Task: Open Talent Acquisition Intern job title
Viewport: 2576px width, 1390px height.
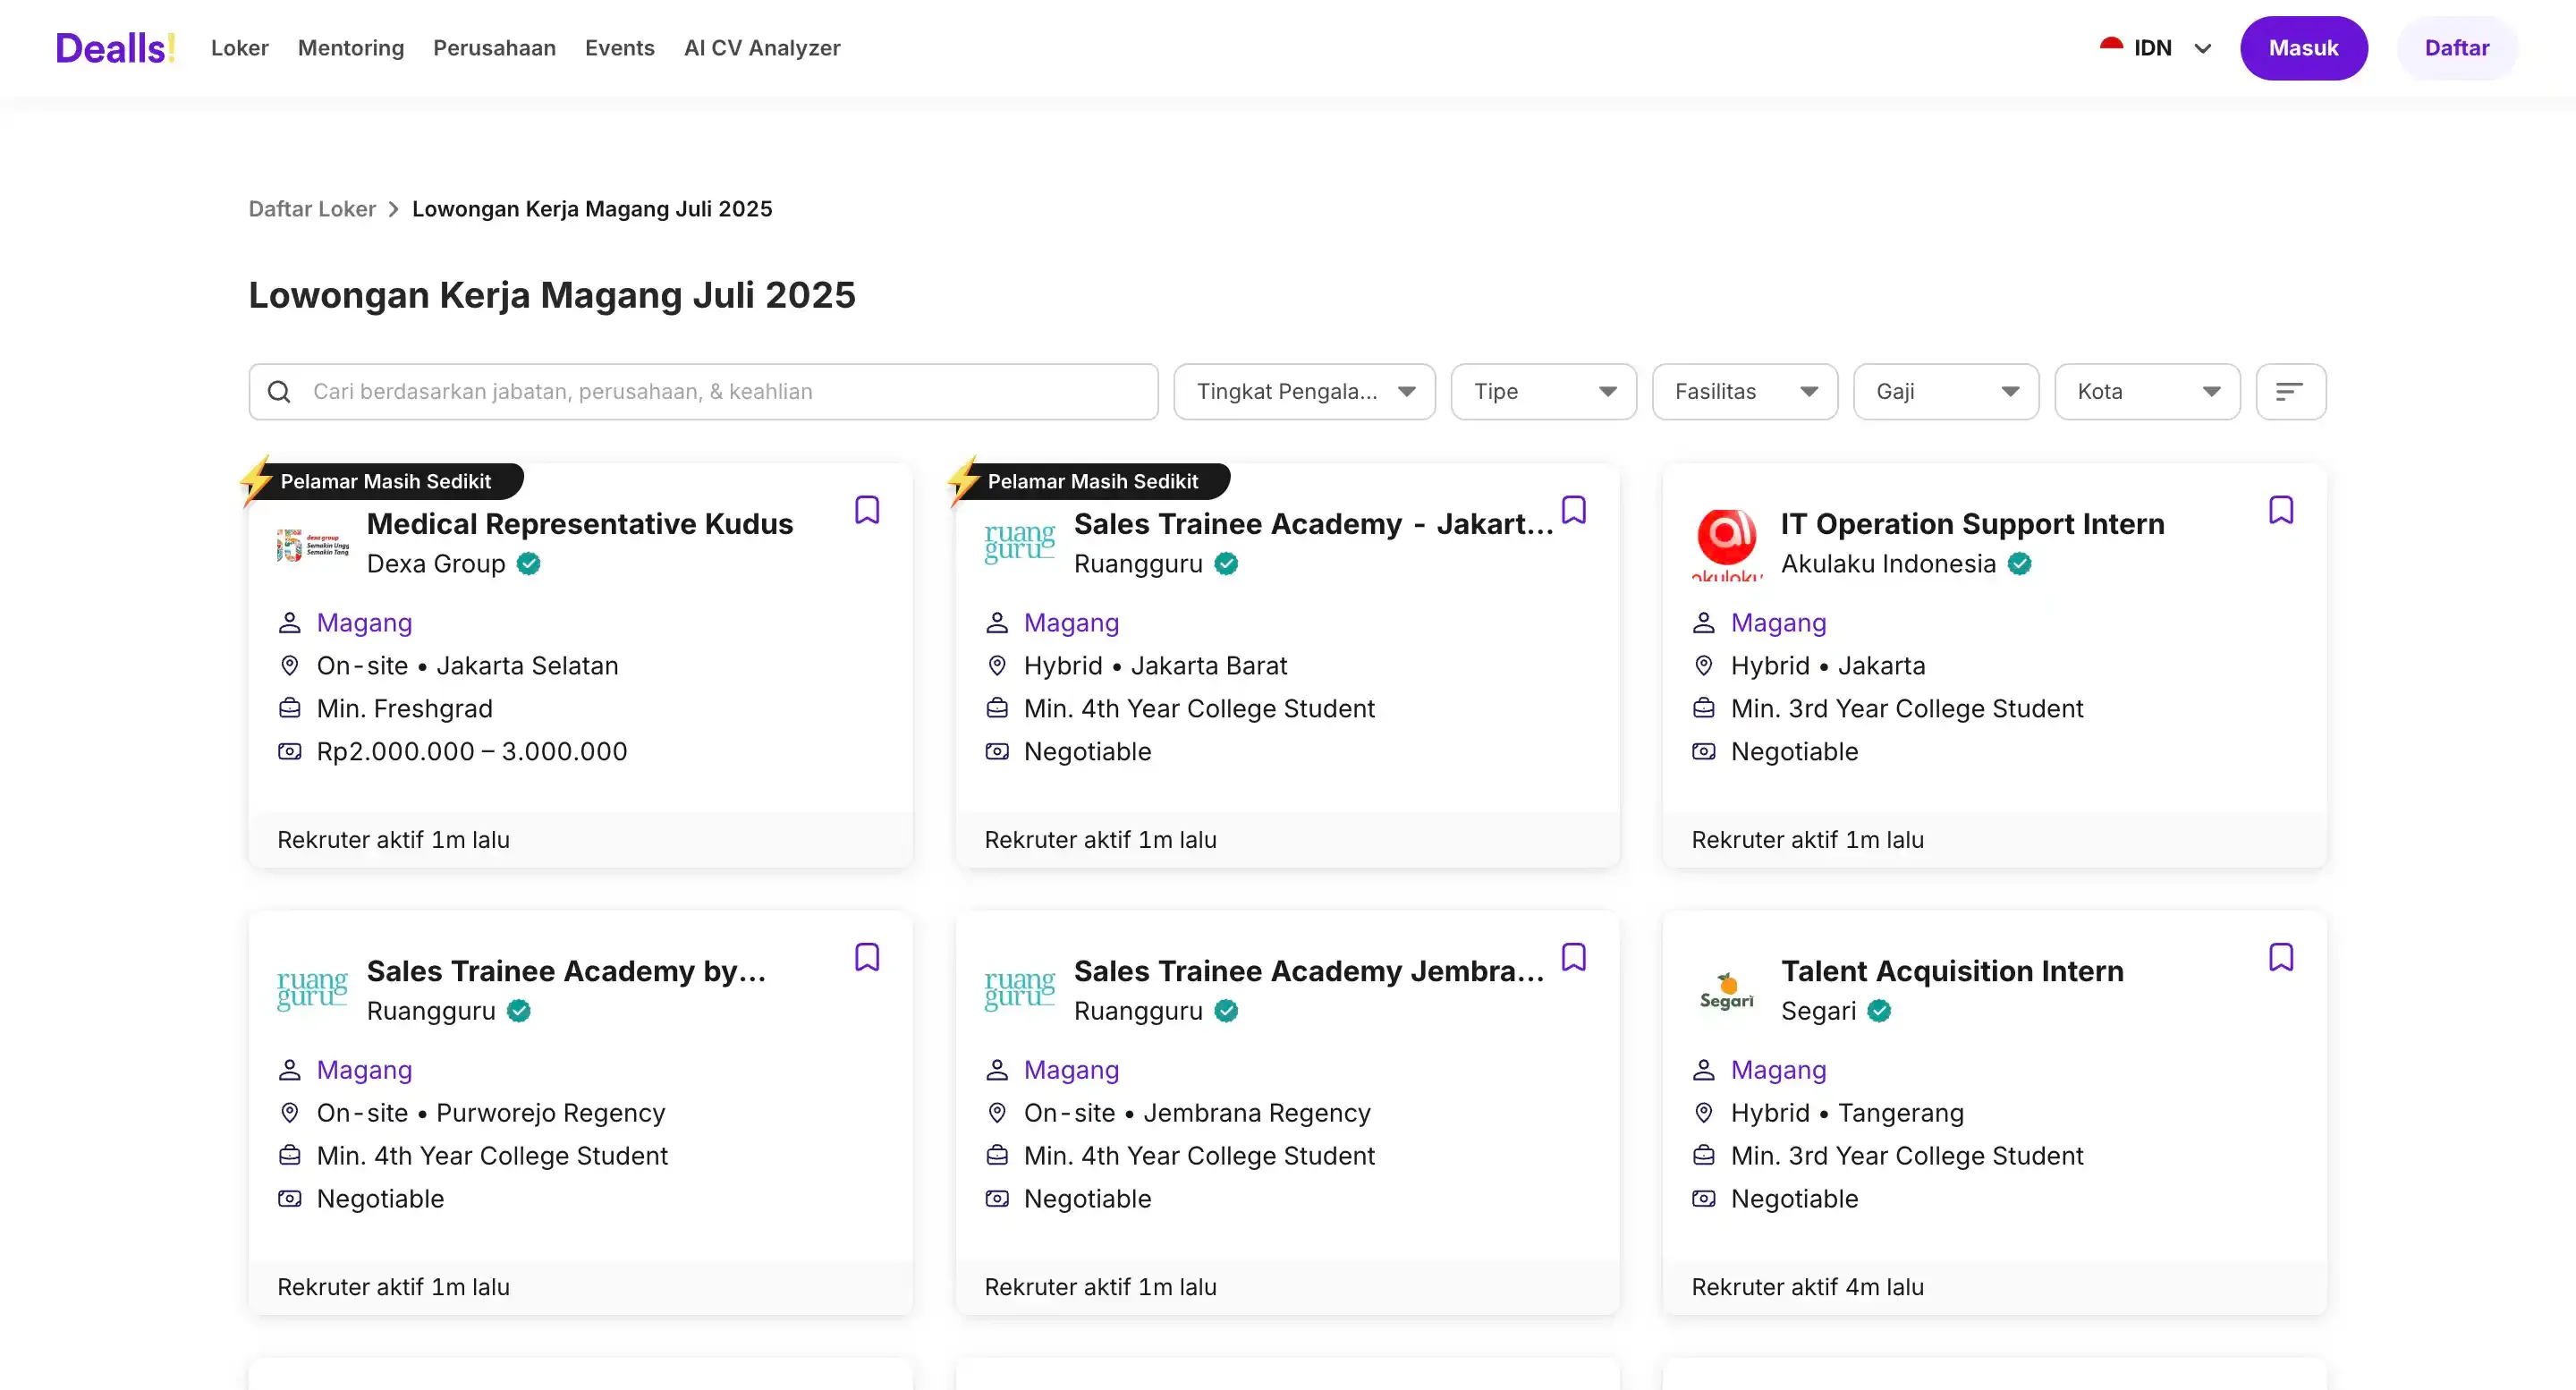Action: (x=1952, y=971)
